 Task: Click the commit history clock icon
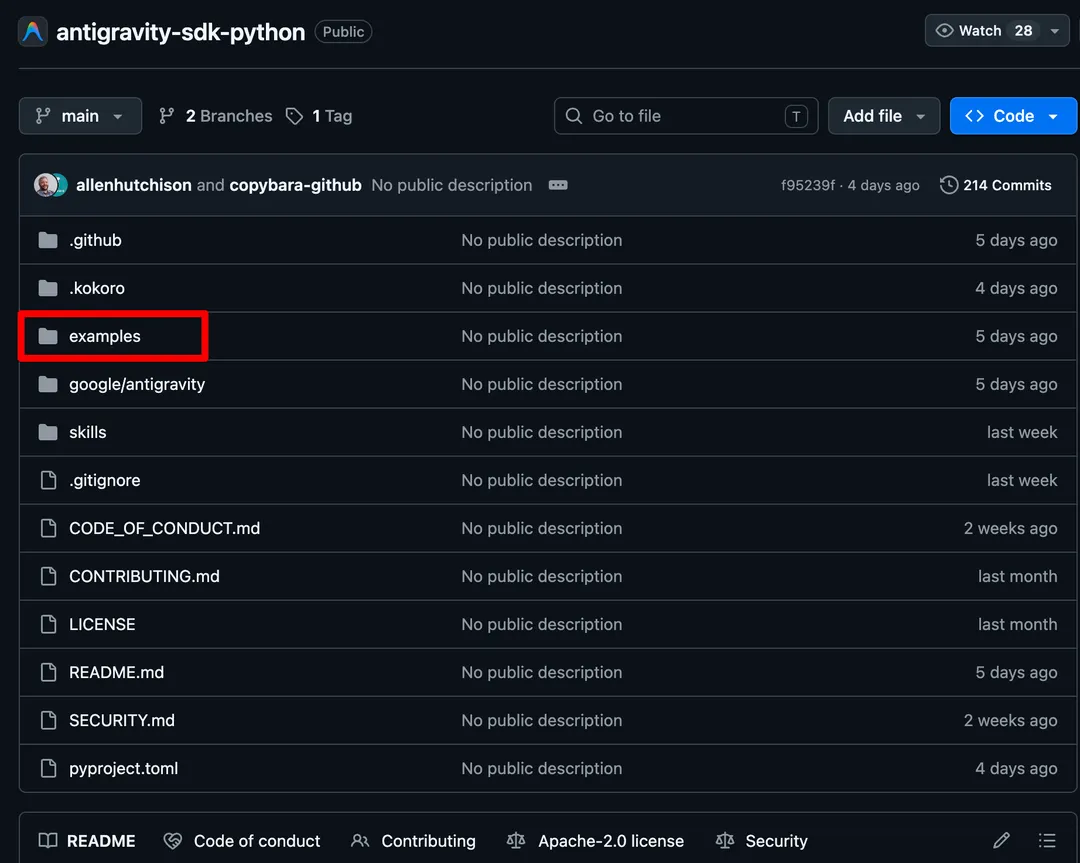point(948,185)
